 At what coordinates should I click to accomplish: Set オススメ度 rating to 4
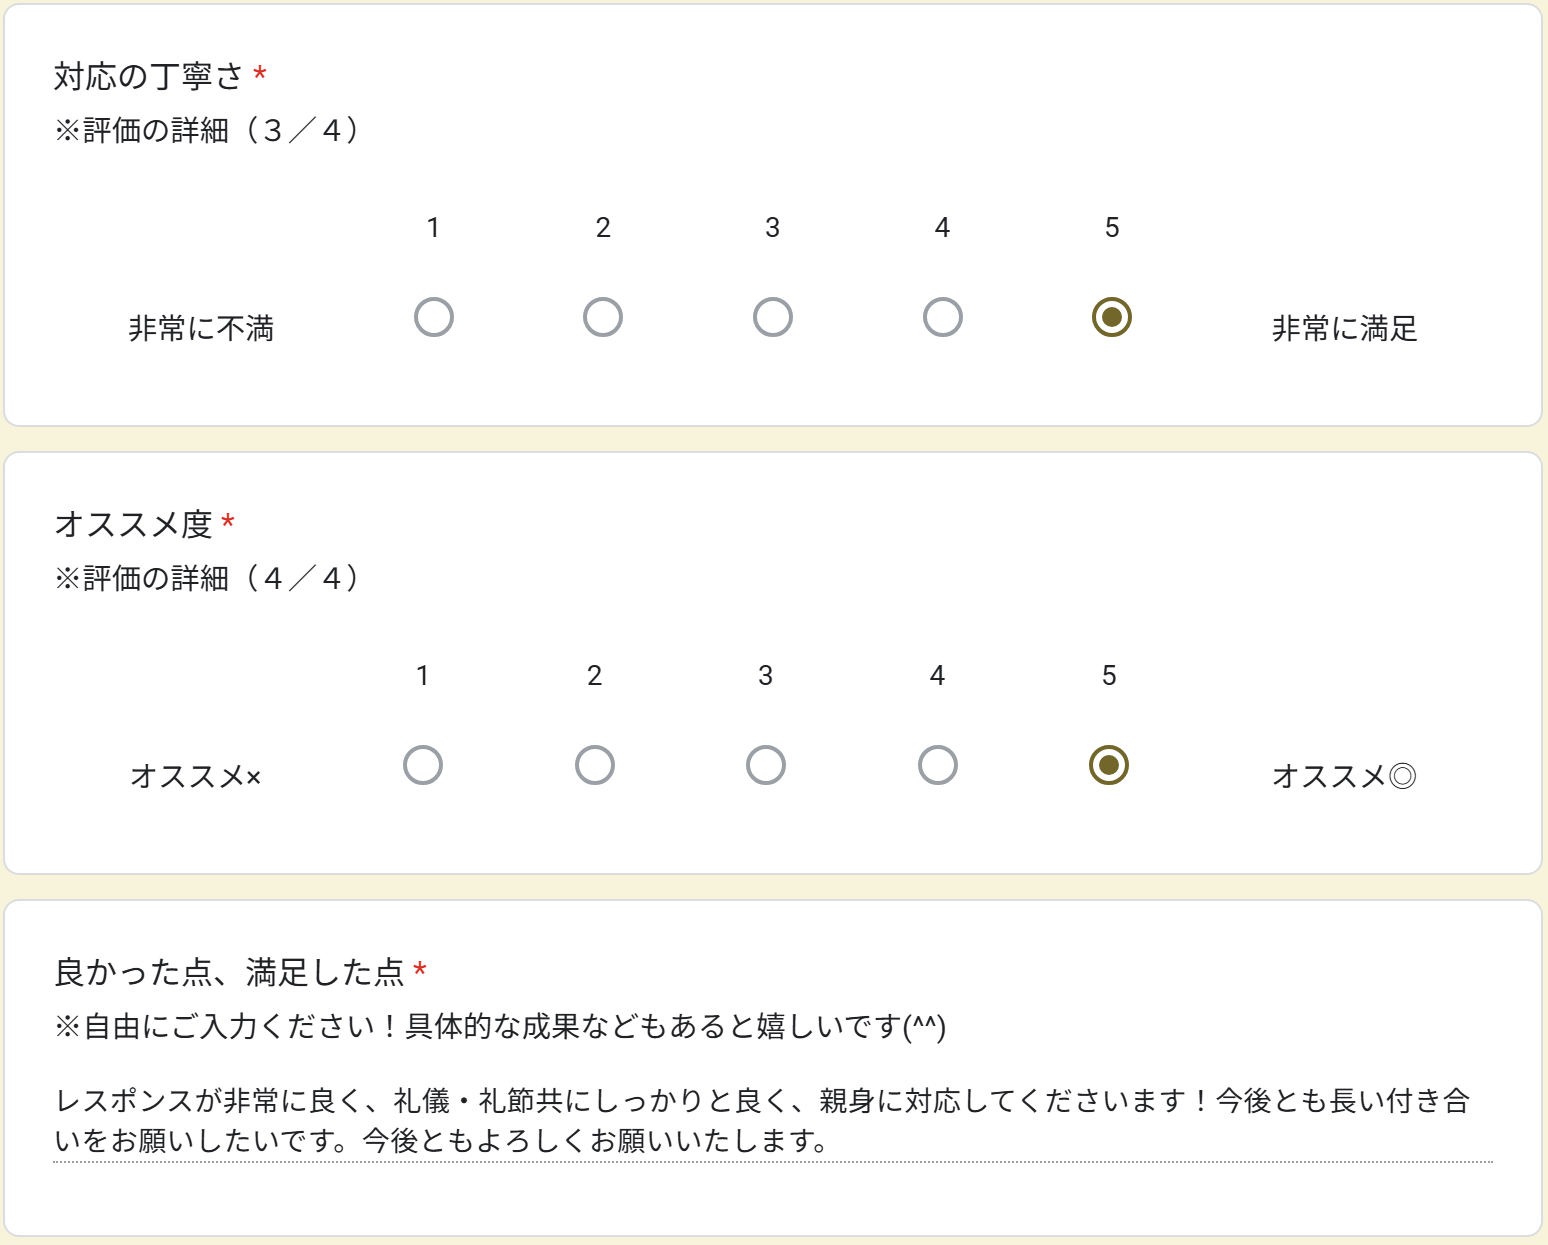click(x=938, y=765)
